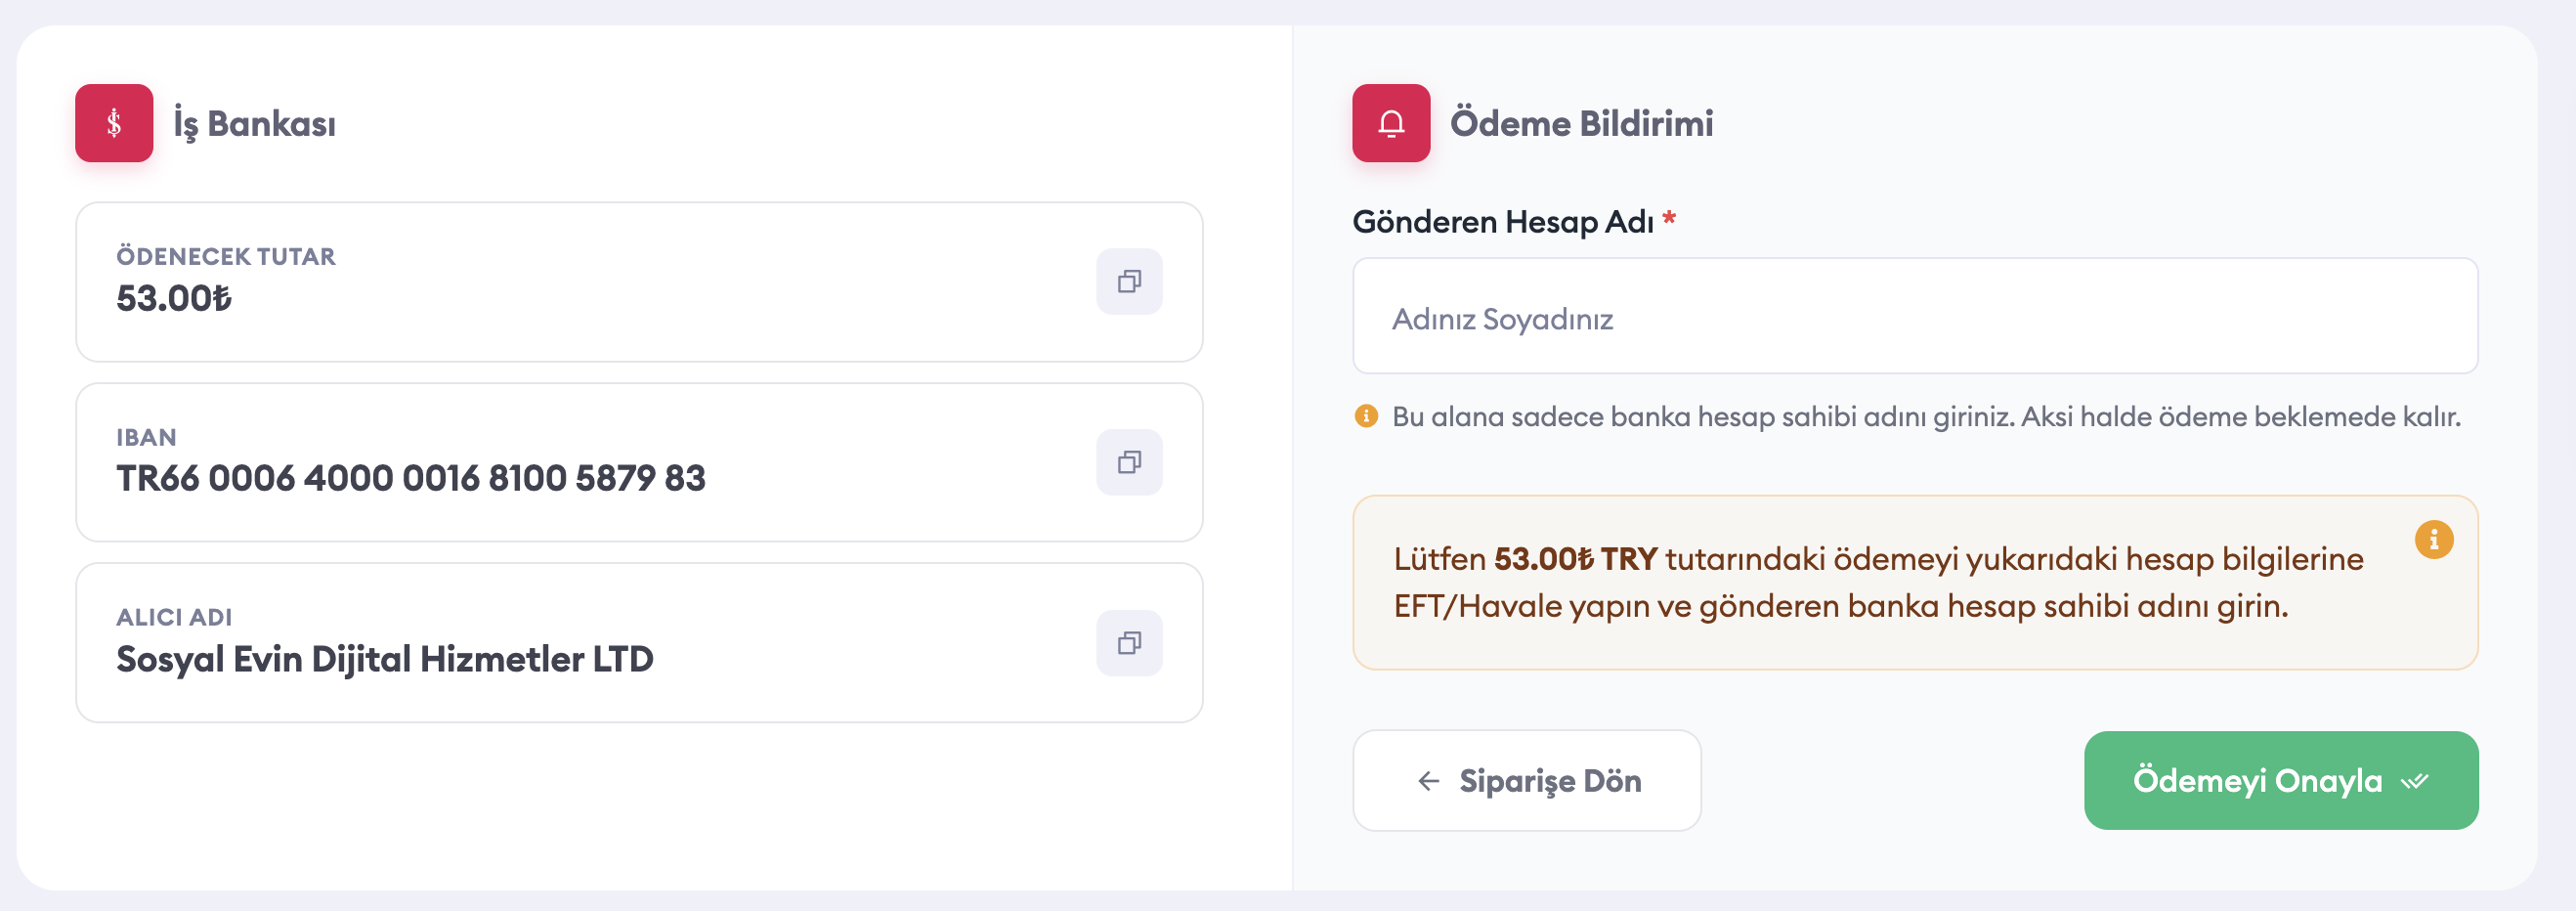Click the bold 53.00₺ TRY in notice
Image resolution: width=2576 pixels, height=911 pixels.
tap(1575, 559)
